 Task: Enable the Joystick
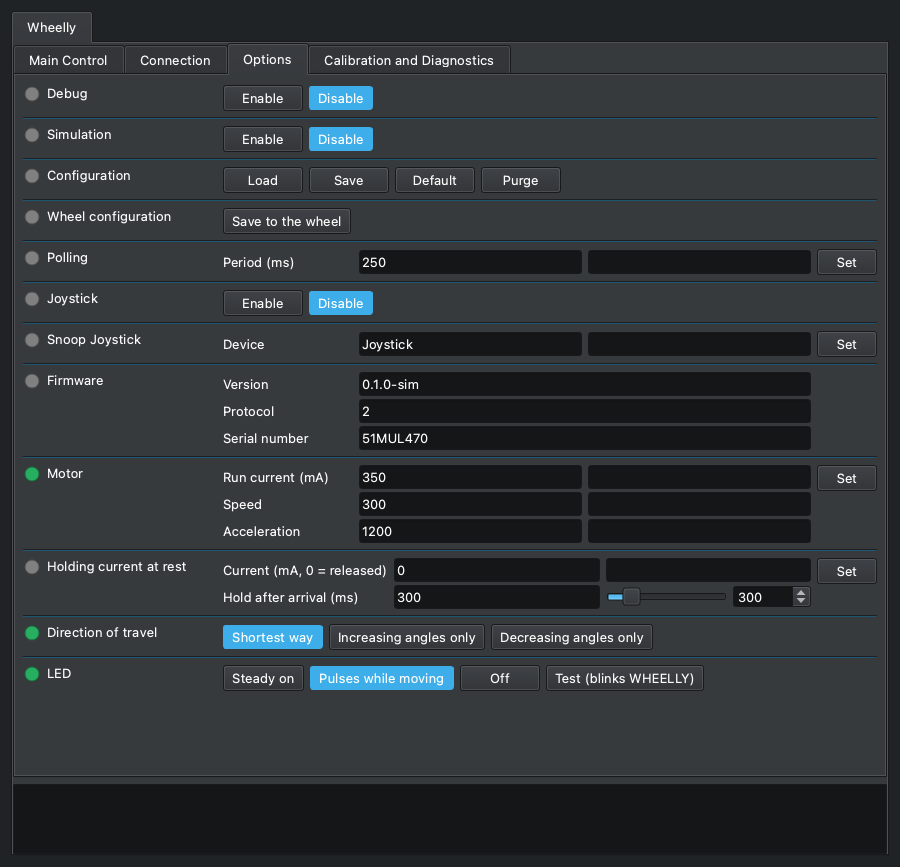click(263, 304)
